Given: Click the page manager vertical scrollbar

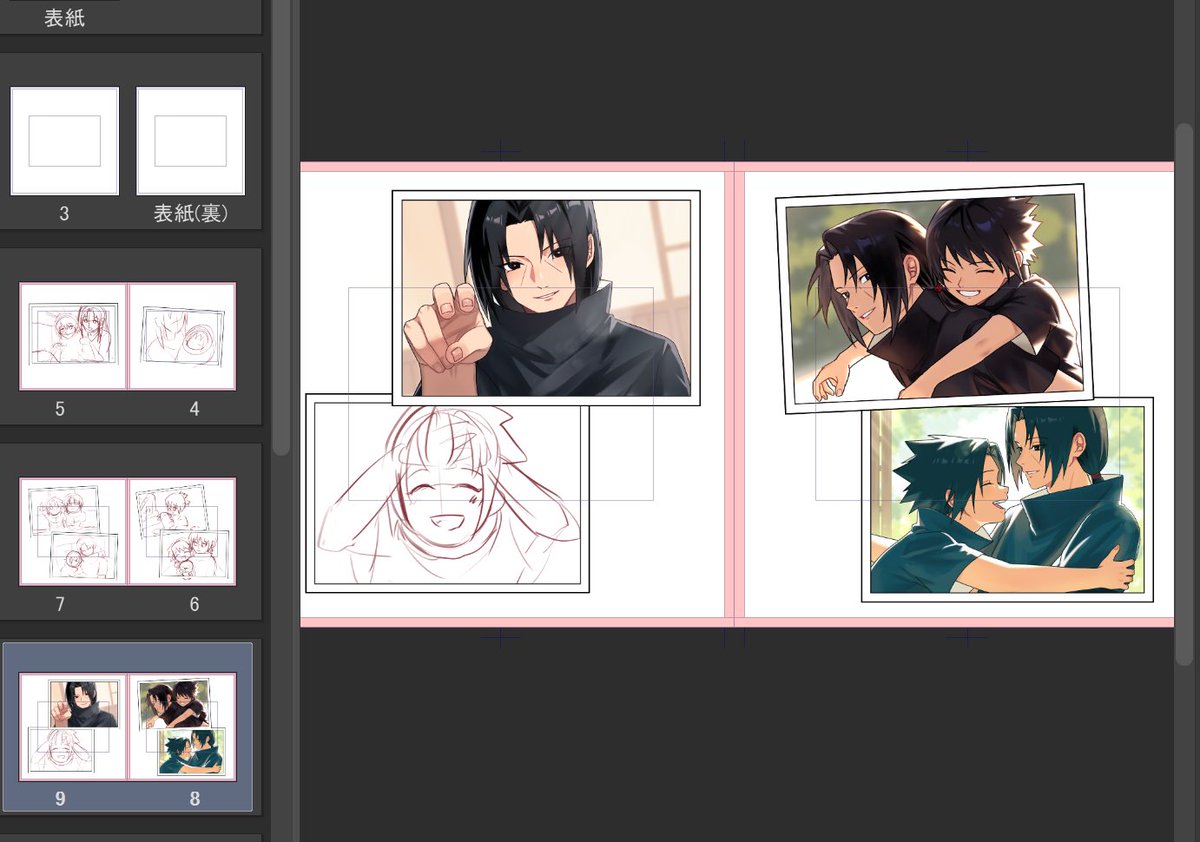Looking at the screenshot, I should point(281,228).
